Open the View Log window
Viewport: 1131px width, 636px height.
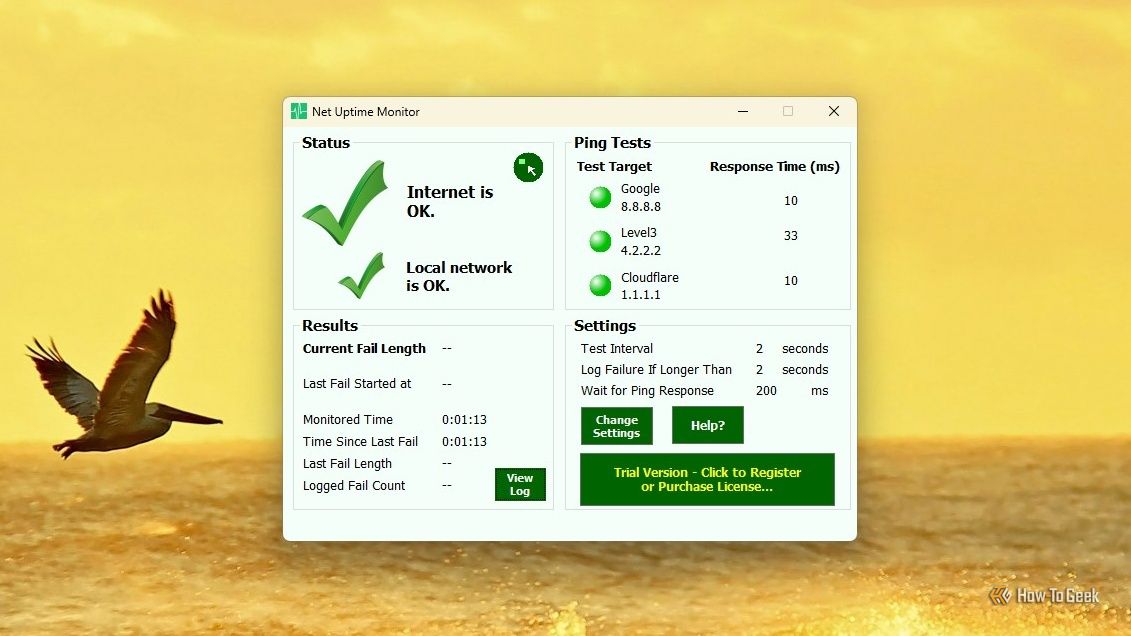click(x=520, y=484)
